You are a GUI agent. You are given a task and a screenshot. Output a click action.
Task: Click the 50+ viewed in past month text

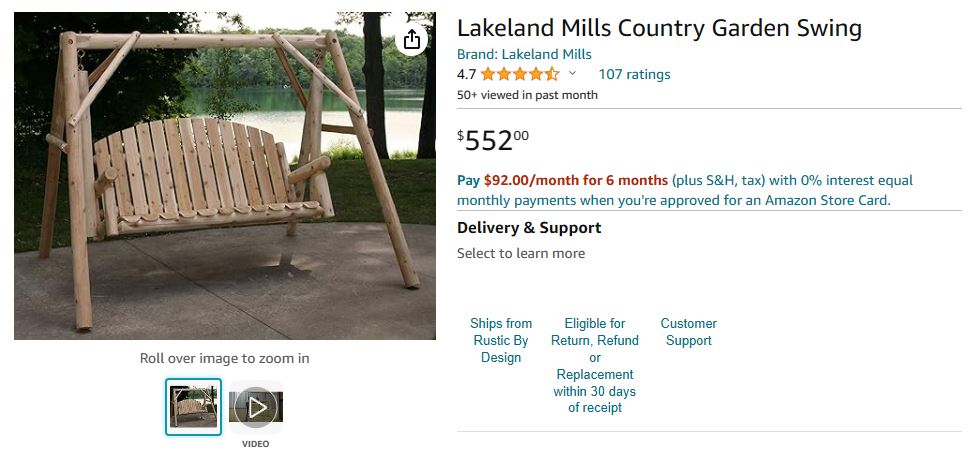tap(527, 95)
